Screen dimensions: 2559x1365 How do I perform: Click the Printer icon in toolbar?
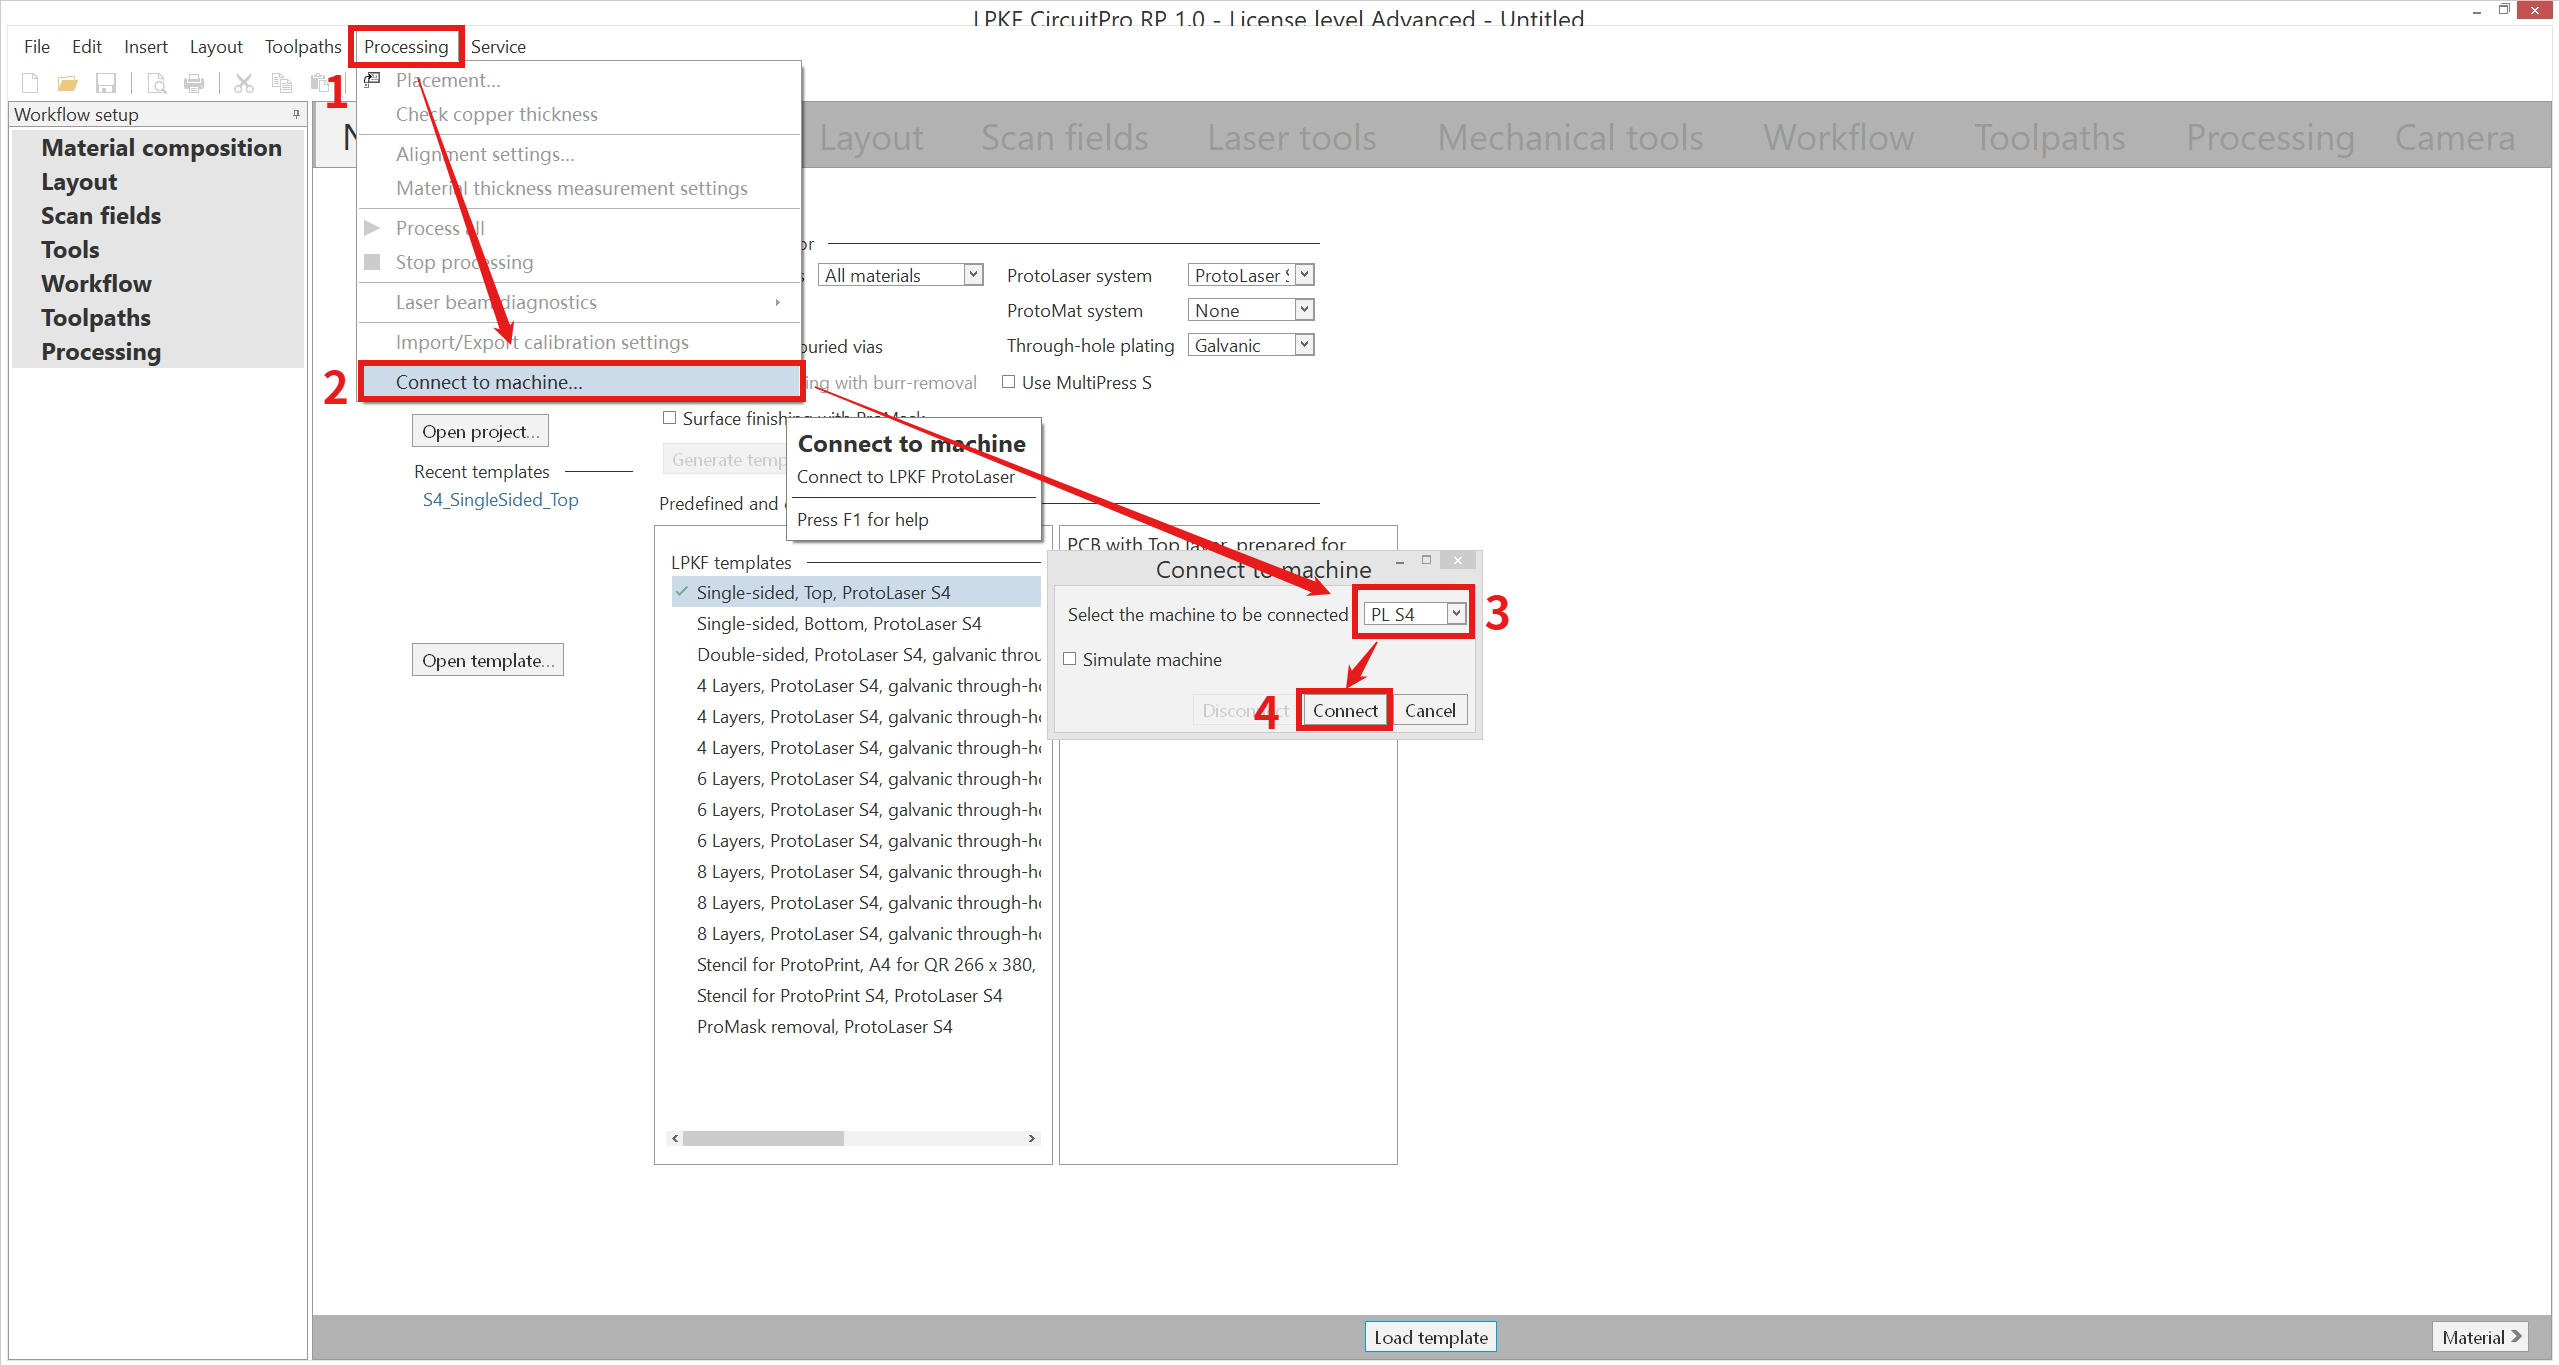(x=194, y=83)
